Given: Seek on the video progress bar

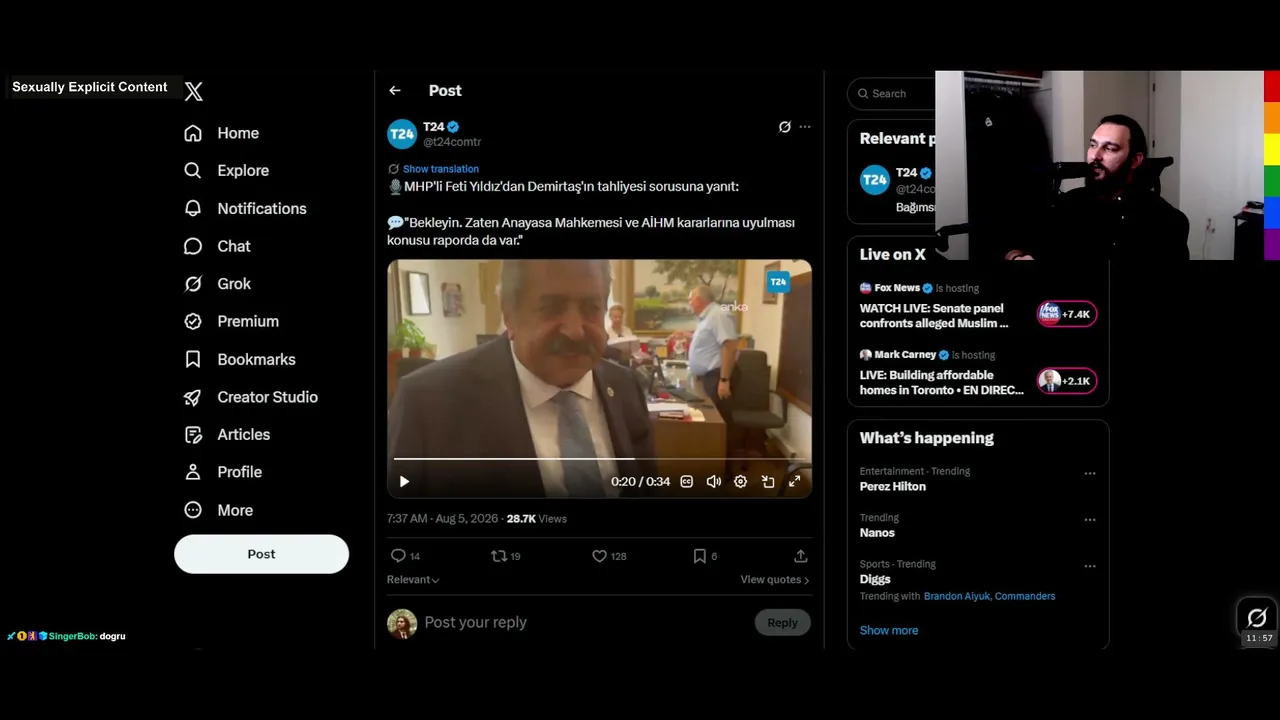Looking at the screenshot, I should tap(600, 459).
